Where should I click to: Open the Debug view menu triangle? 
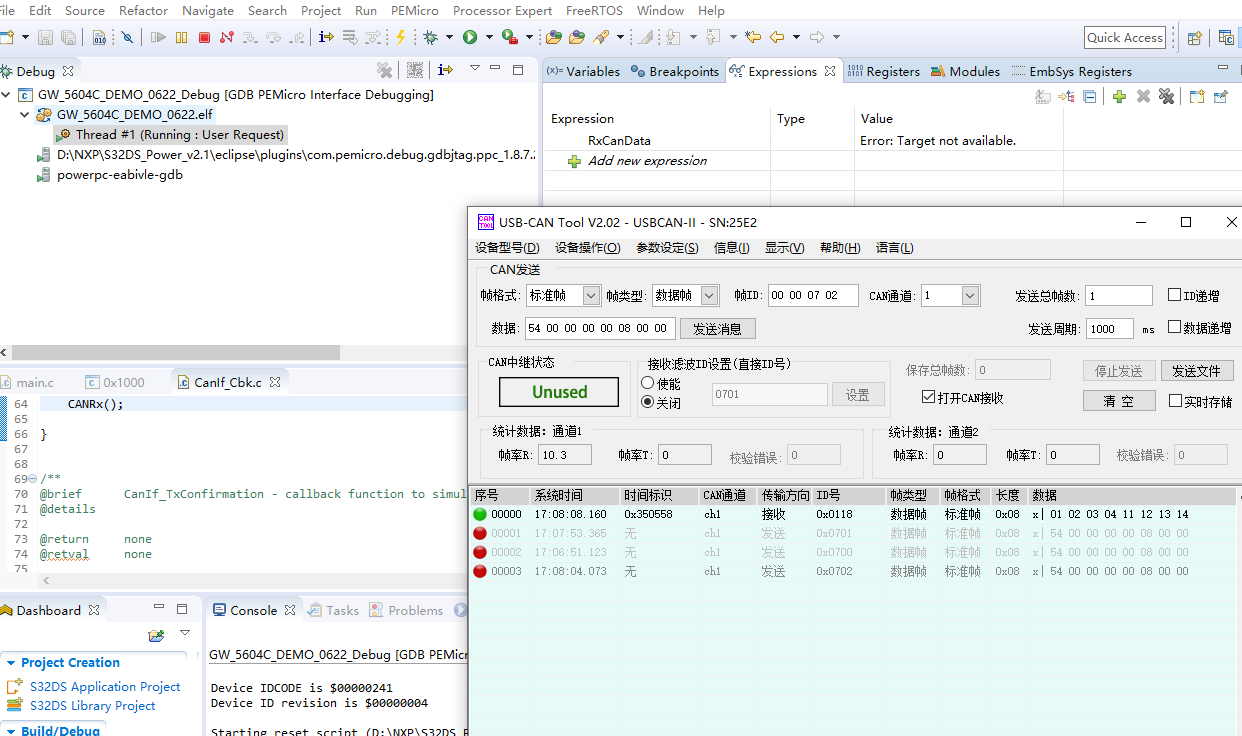pos(475,69)
